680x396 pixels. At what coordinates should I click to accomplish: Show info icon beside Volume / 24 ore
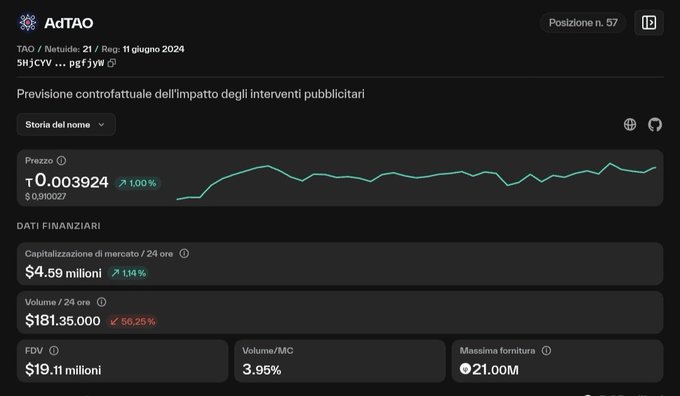[101, 302]
